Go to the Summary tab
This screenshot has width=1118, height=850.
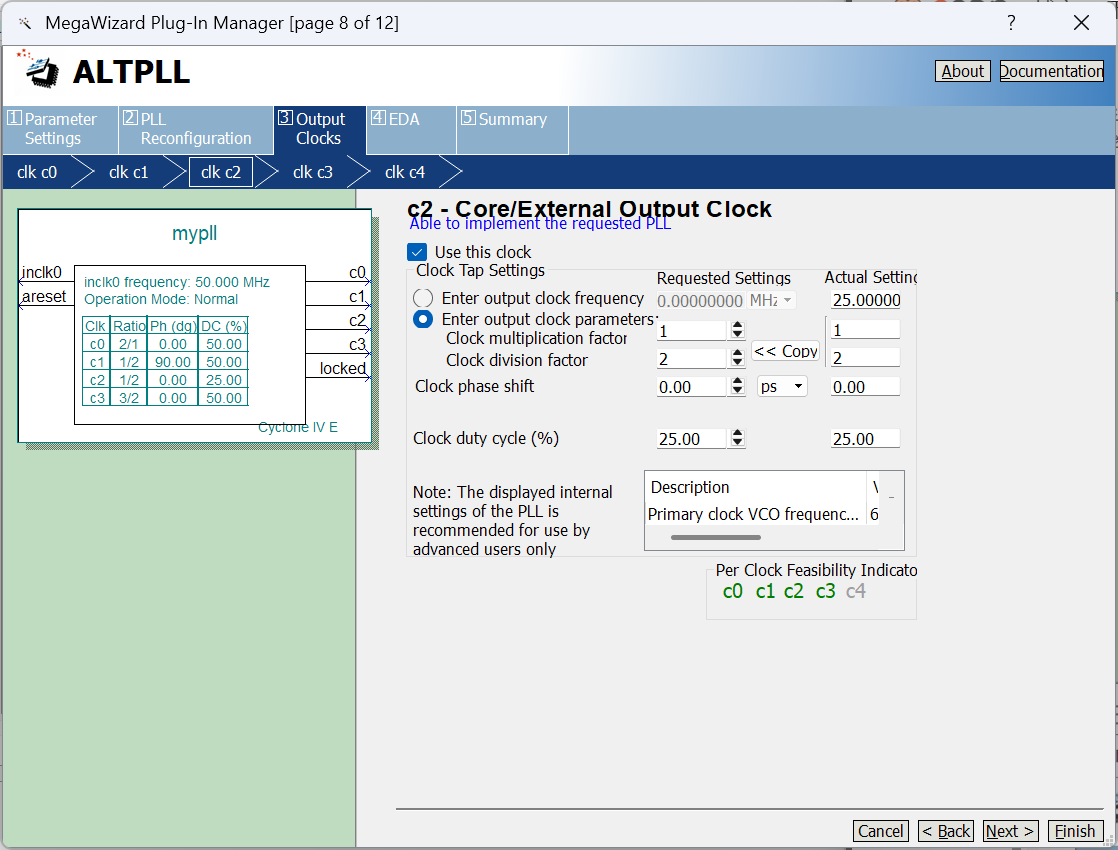pos(512,129)
